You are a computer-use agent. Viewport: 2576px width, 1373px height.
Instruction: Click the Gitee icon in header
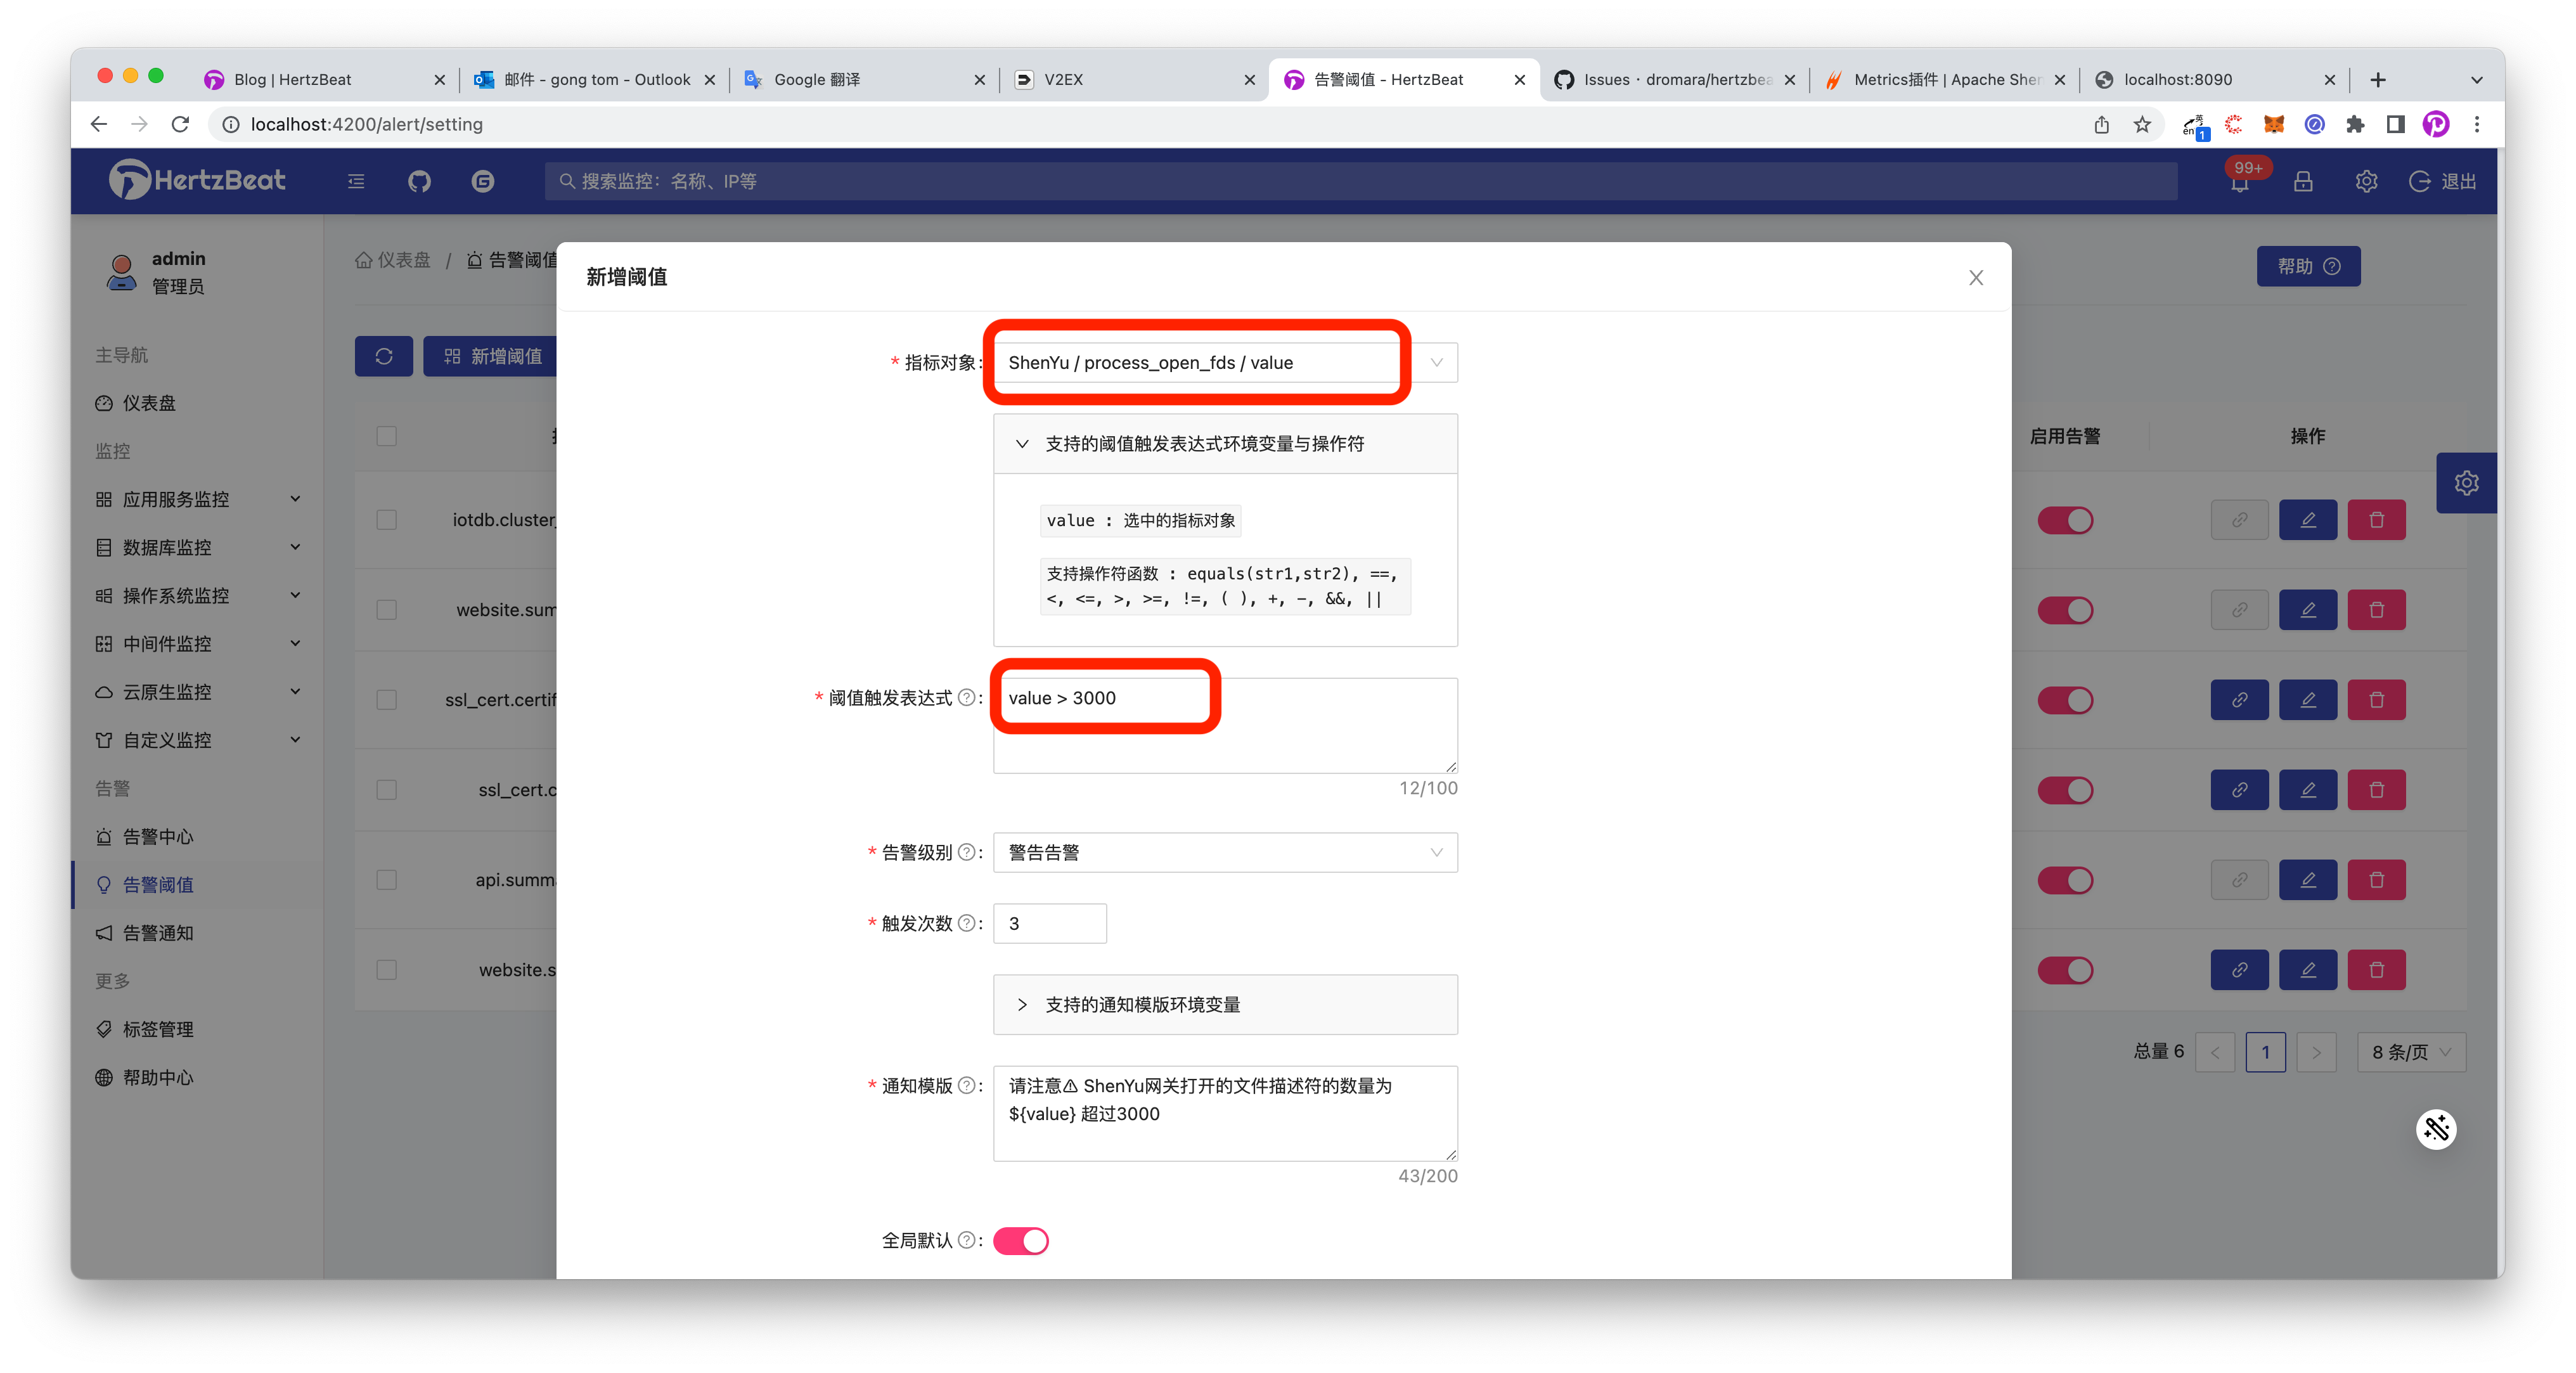pyautogui.click(x=483, y=181)
